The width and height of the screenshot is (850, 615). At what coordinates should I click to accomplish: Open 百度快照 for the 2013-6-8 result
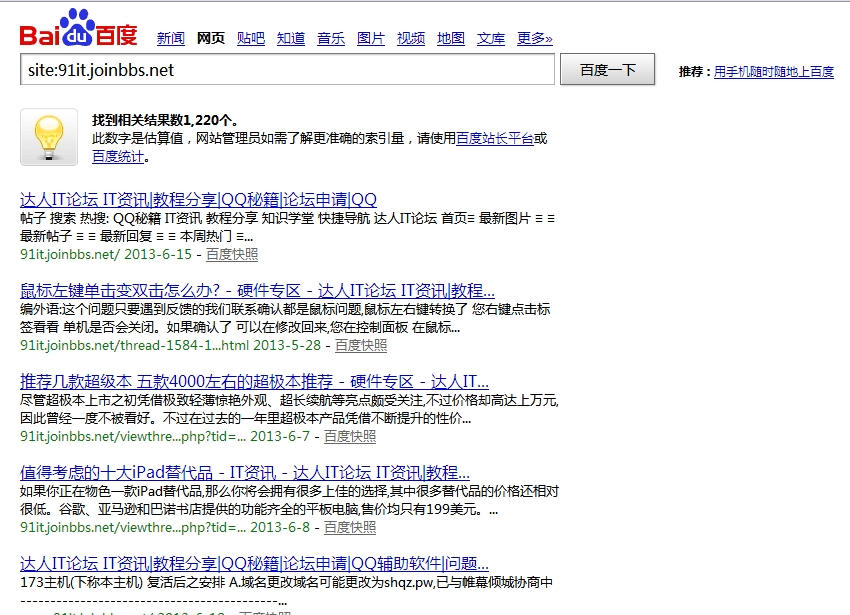(x=350, y=528)
